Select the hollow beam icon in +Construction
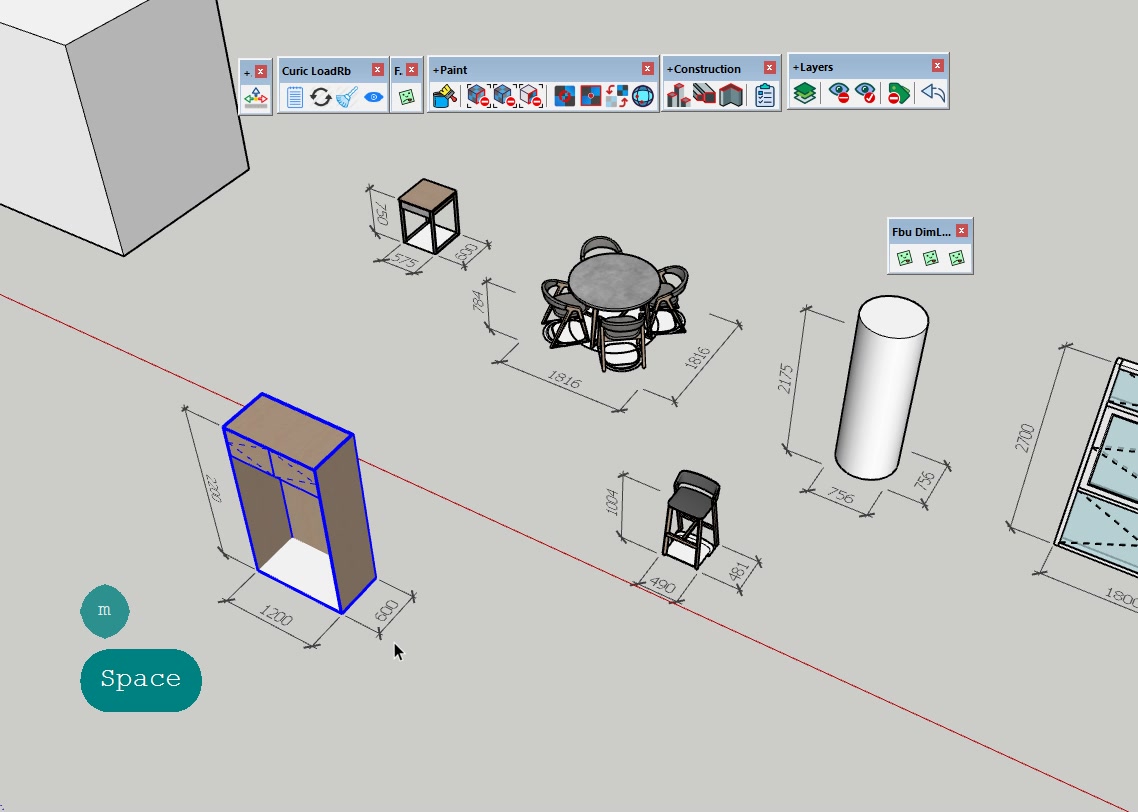Screen dimensions: 1138x812 [x=704, y=94]
